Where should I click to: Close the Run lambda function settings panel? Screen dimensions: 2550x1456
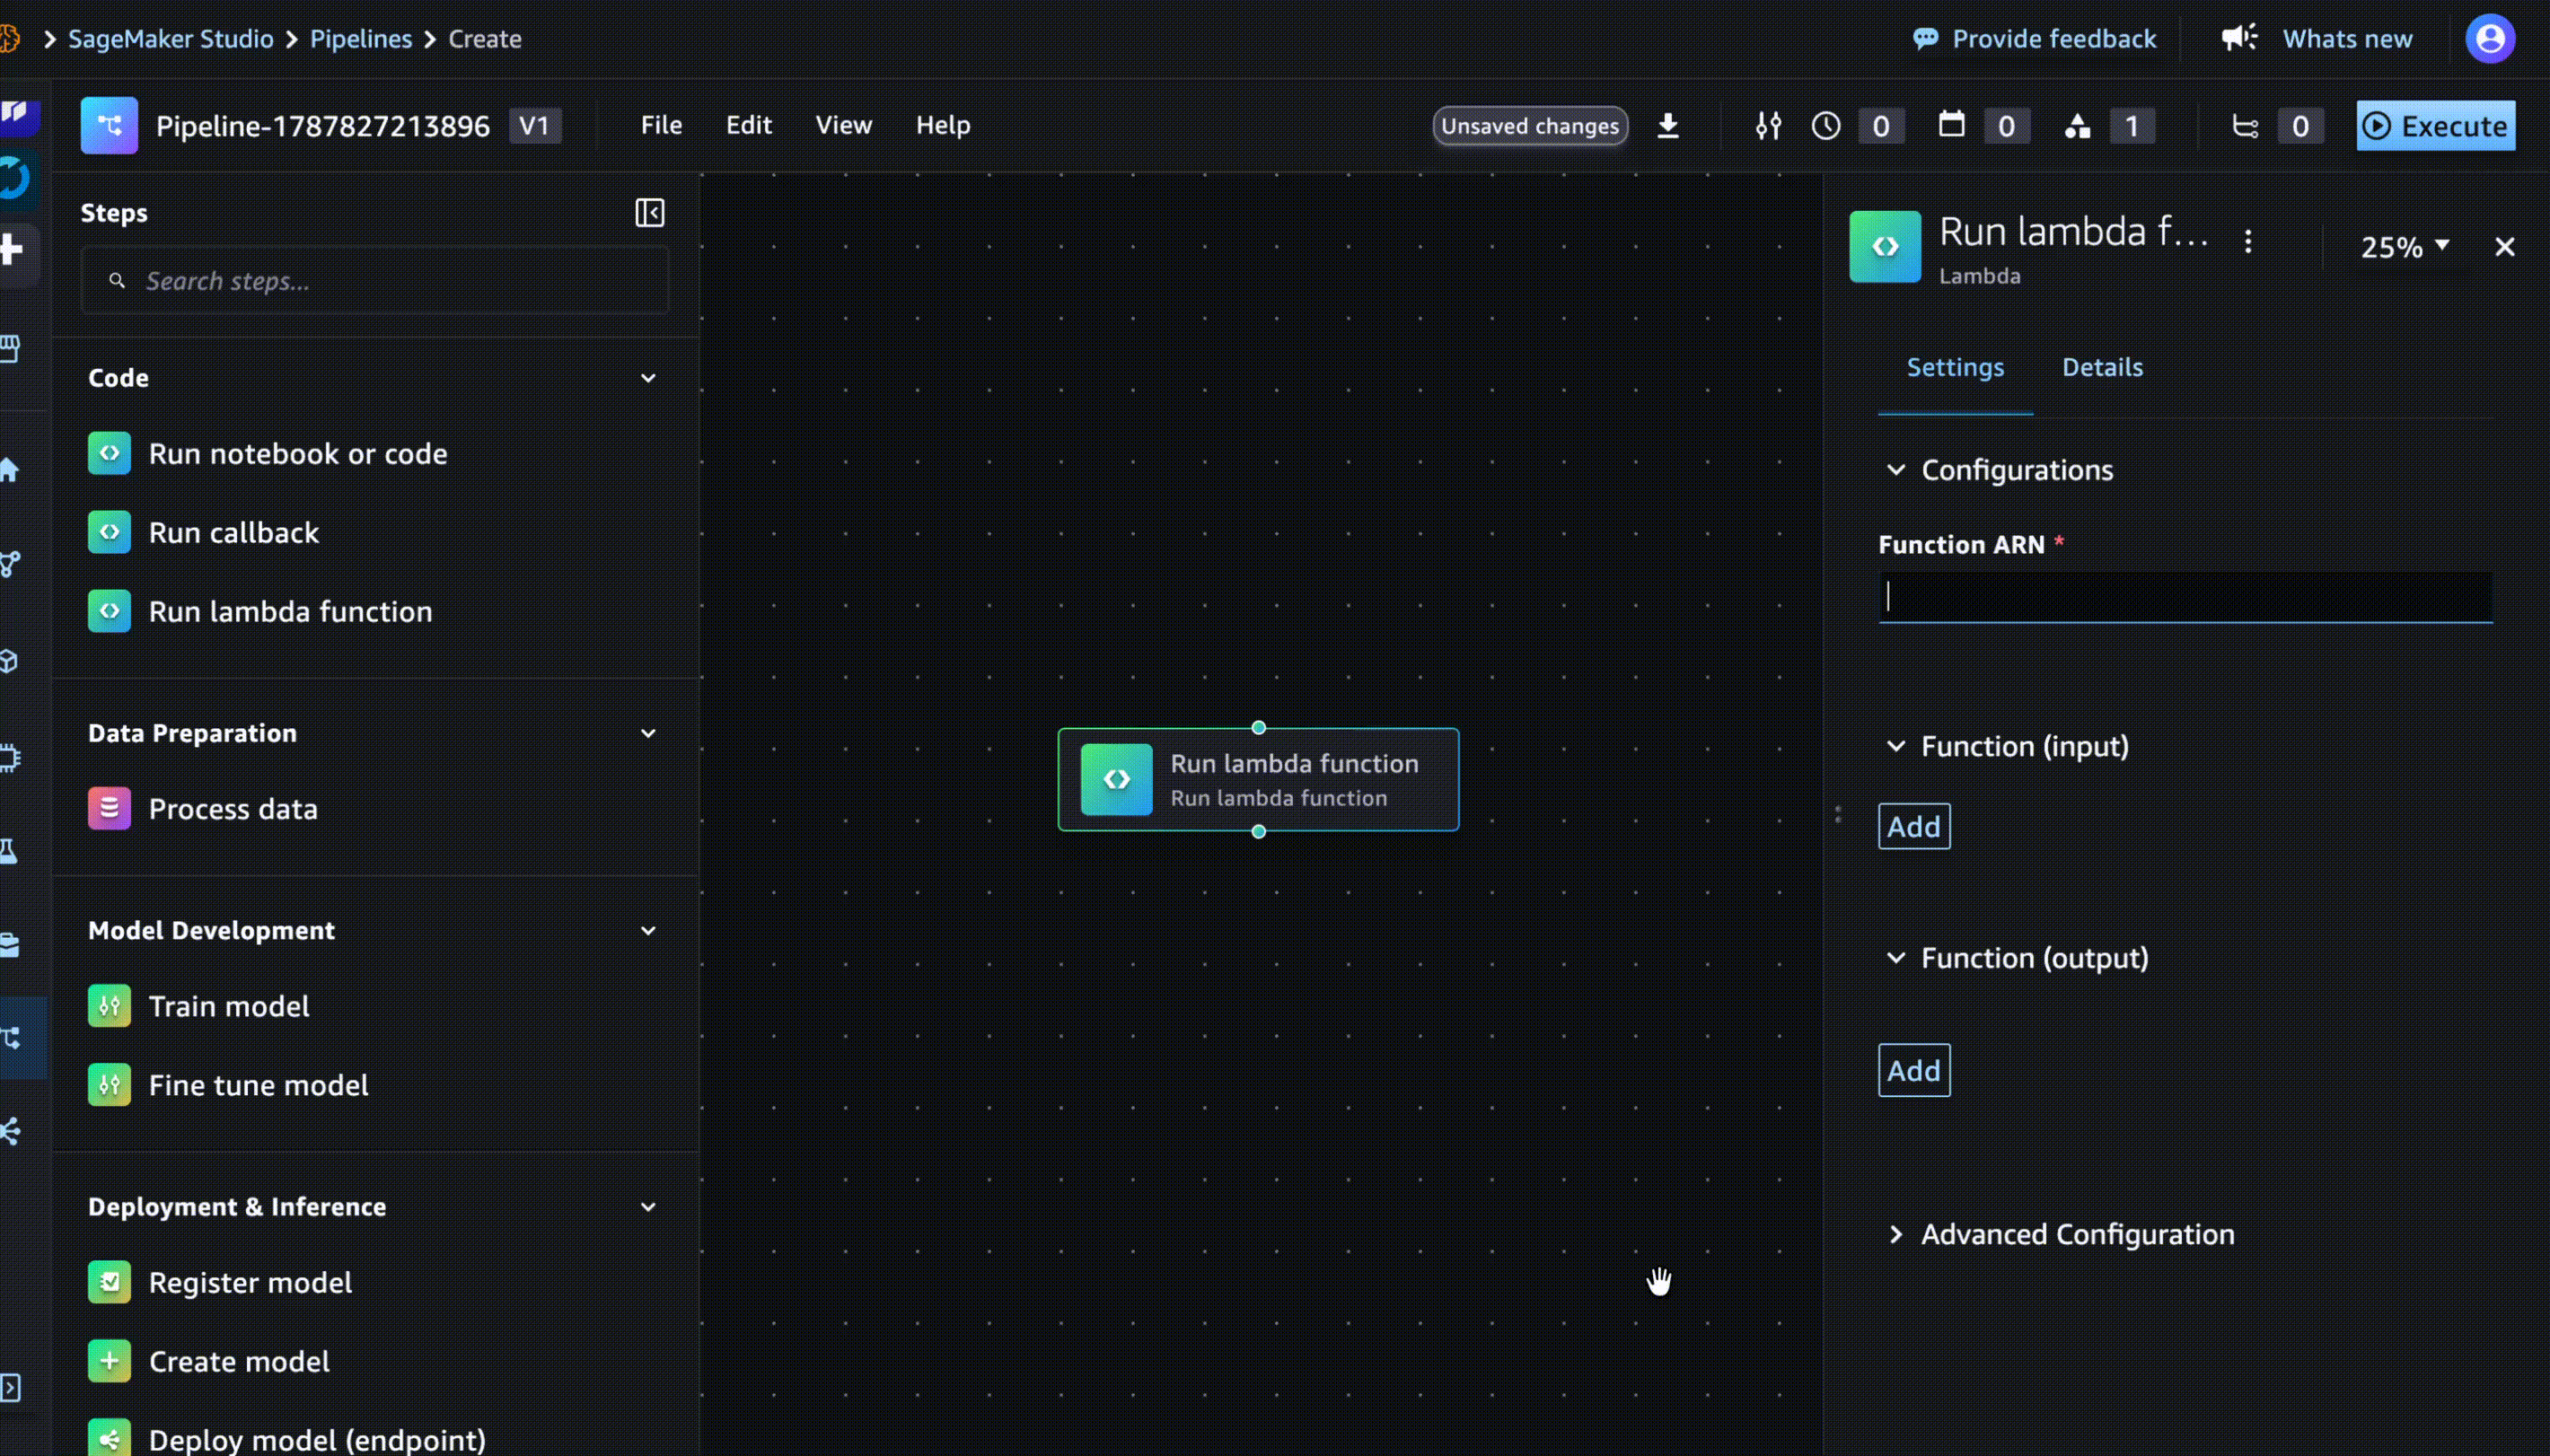2504,247
